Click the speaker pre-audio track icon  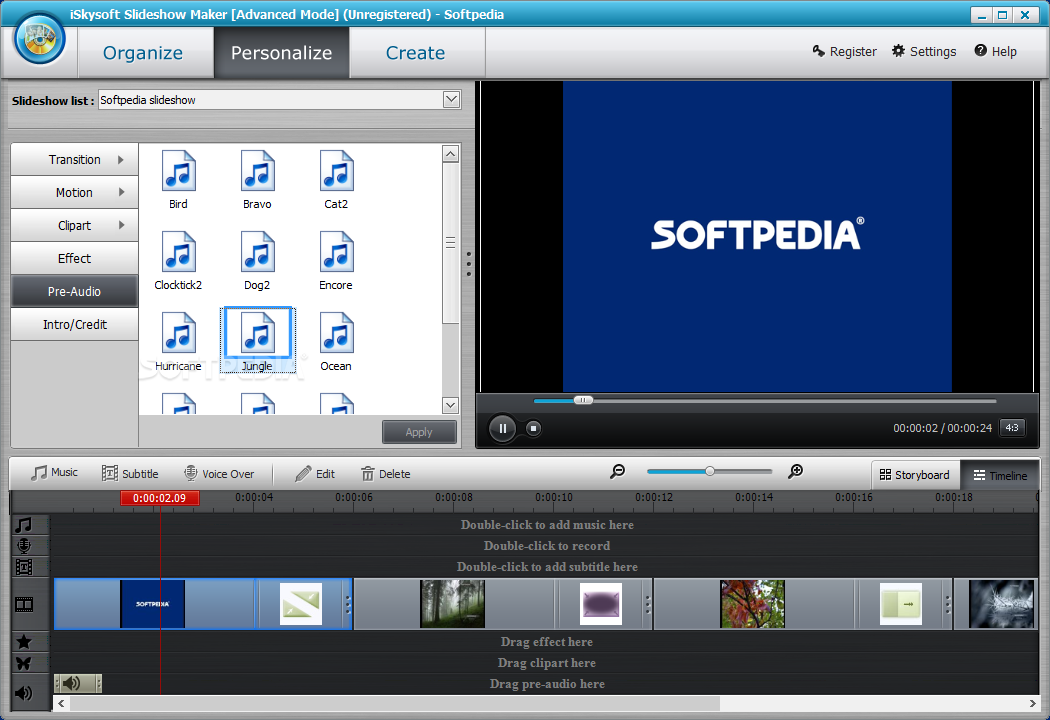[x=24, y=693]
